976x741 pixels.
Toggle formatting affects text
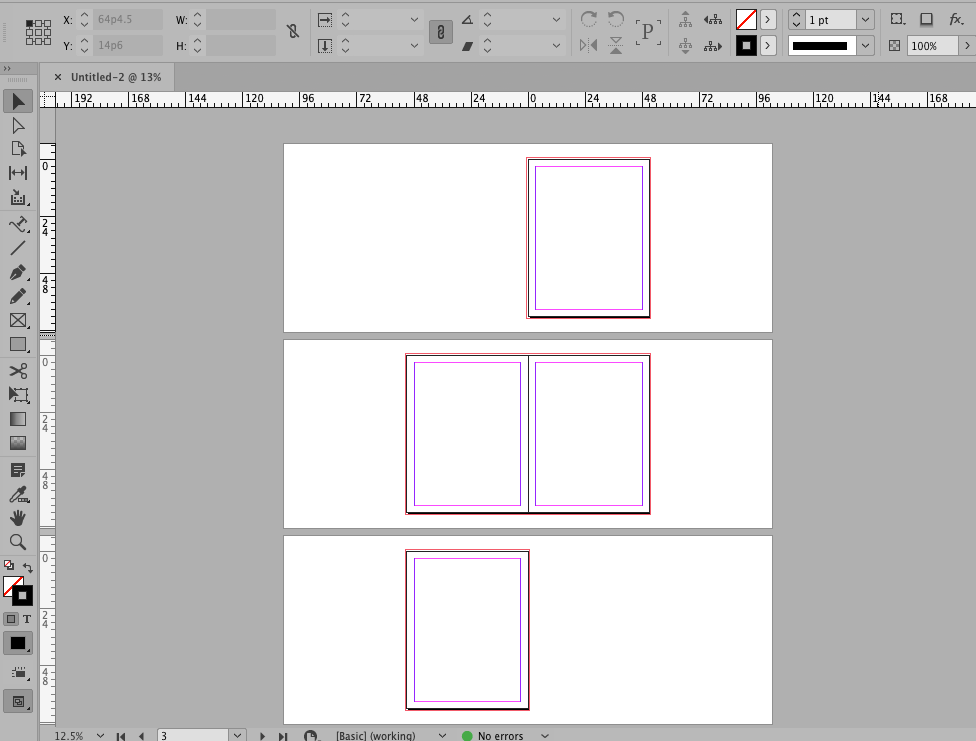[27, 619]
